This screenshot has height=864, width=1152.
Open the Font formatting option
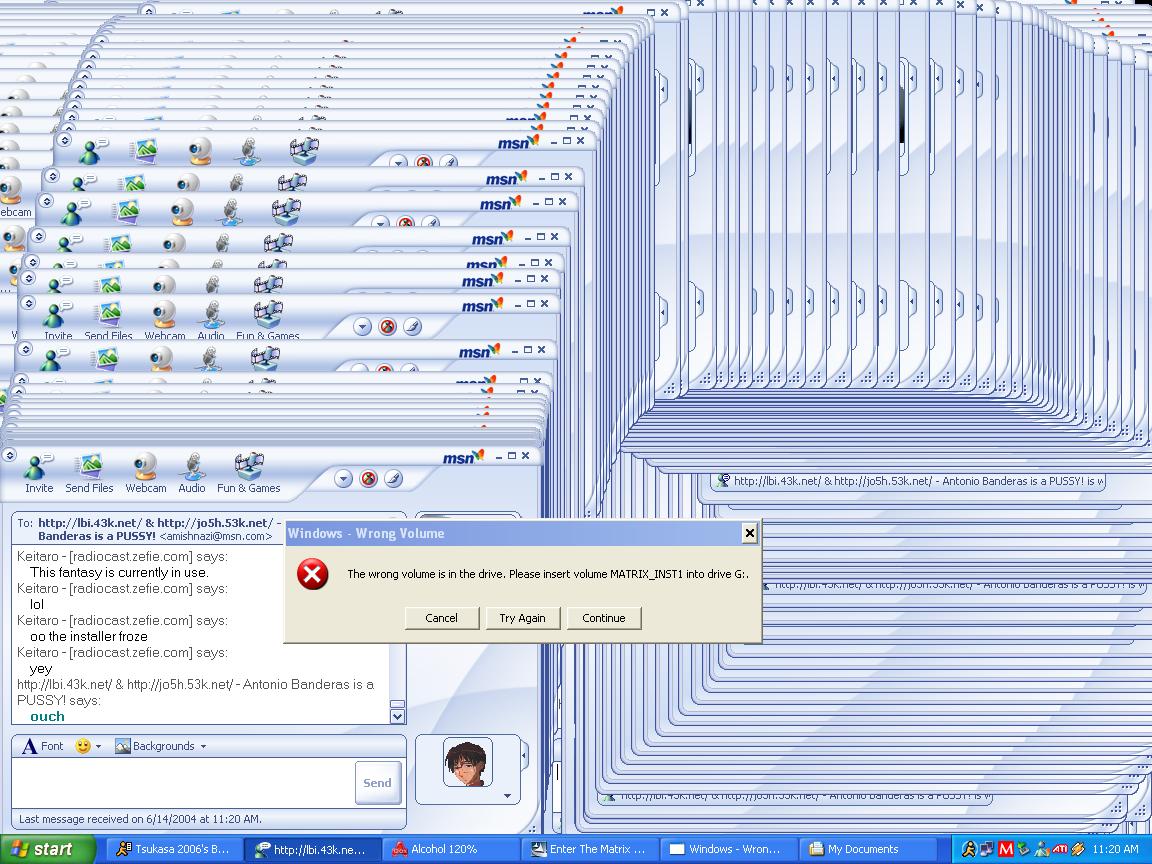pos(43,746)
